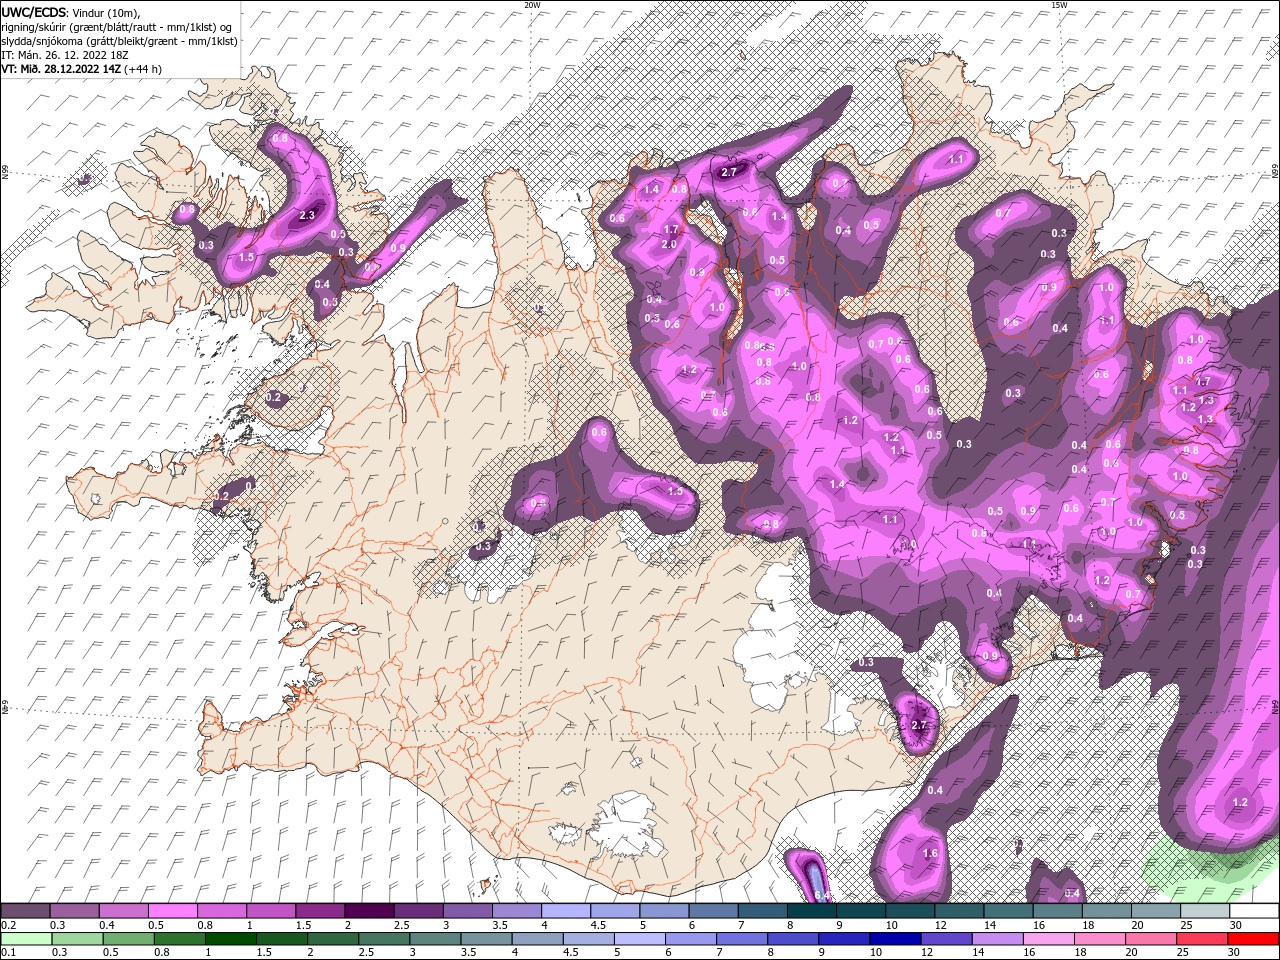Viewport: 1280px width, 960px height.
Task: Pick the upper legend swatch starting at 9
Action: tap(859, 911)
